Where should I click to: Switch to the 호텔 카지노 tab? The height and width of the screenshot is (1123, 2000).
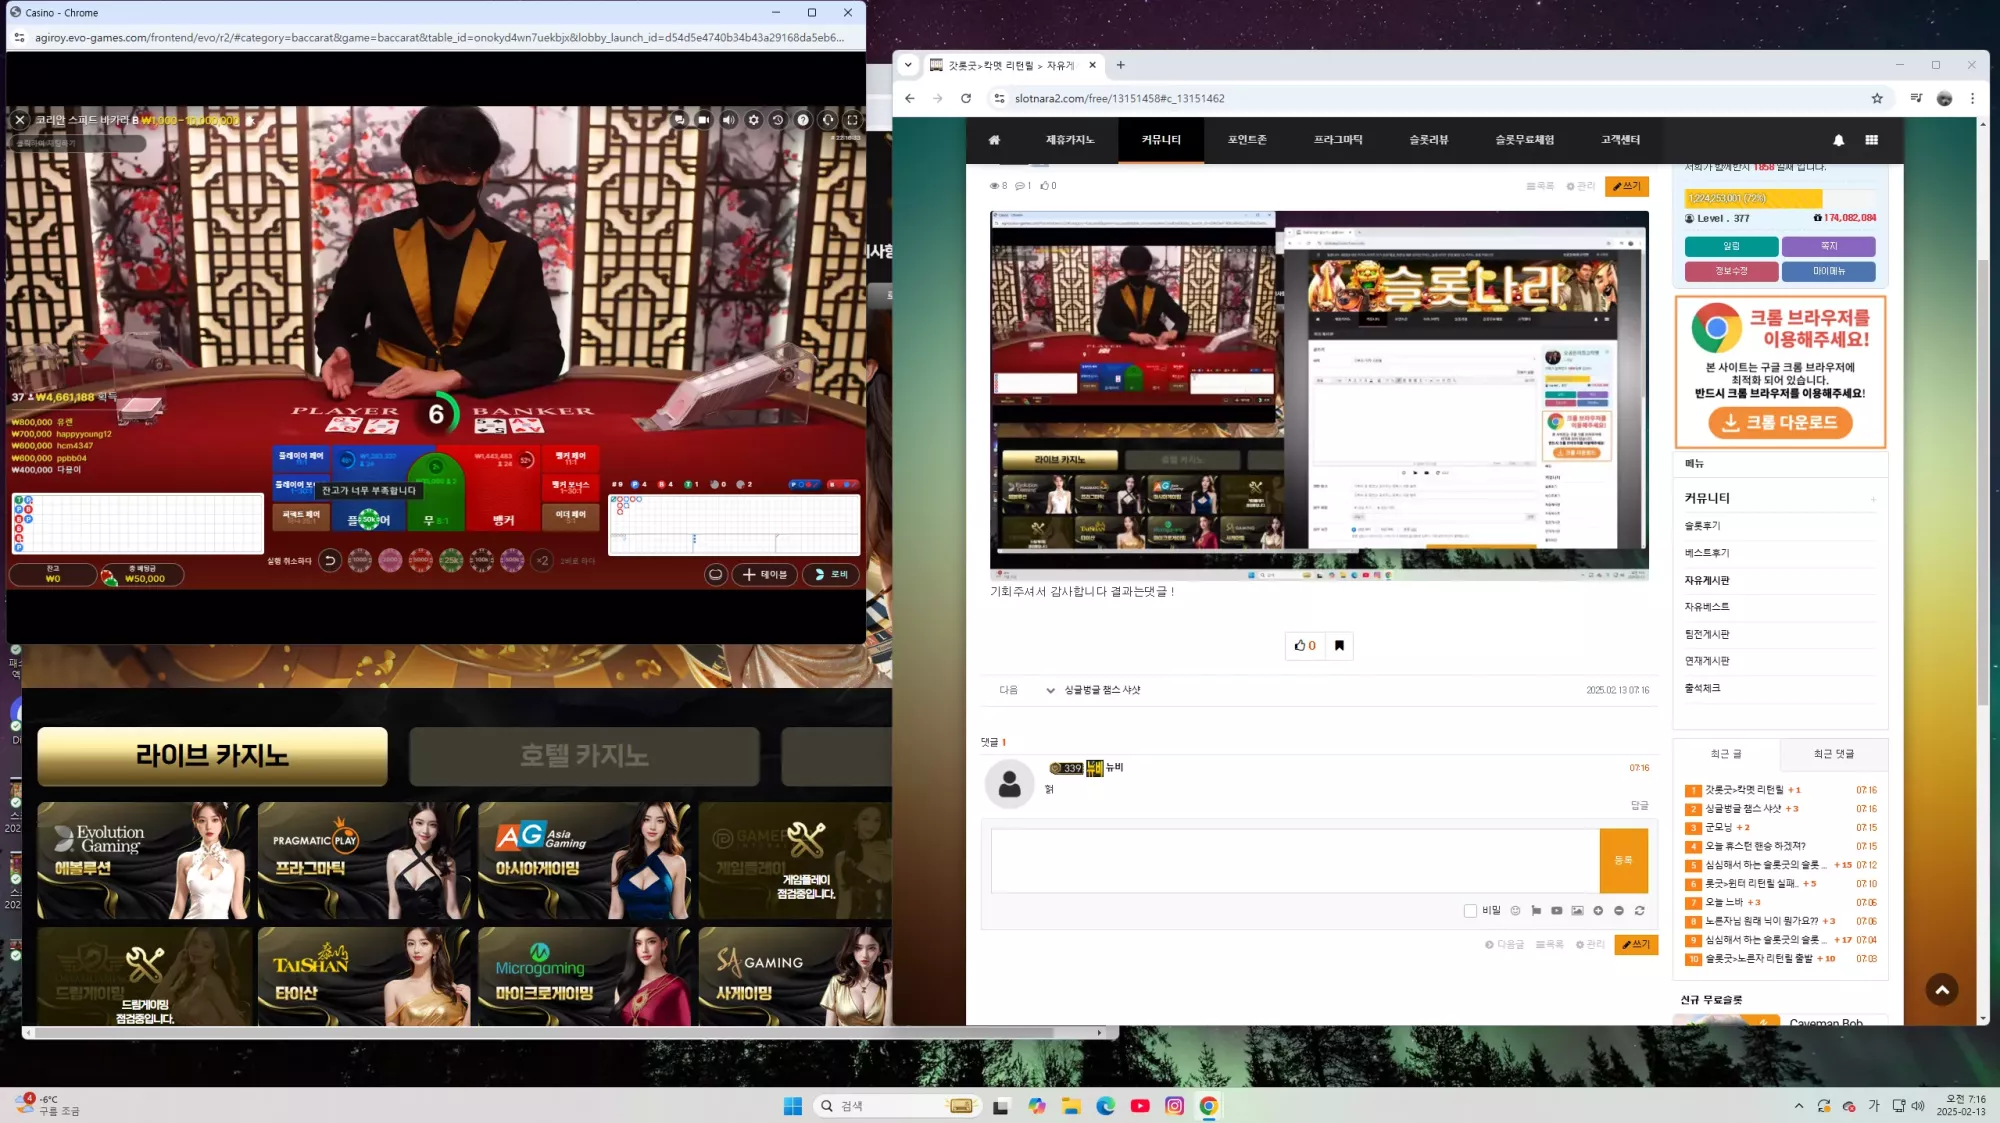585,756
